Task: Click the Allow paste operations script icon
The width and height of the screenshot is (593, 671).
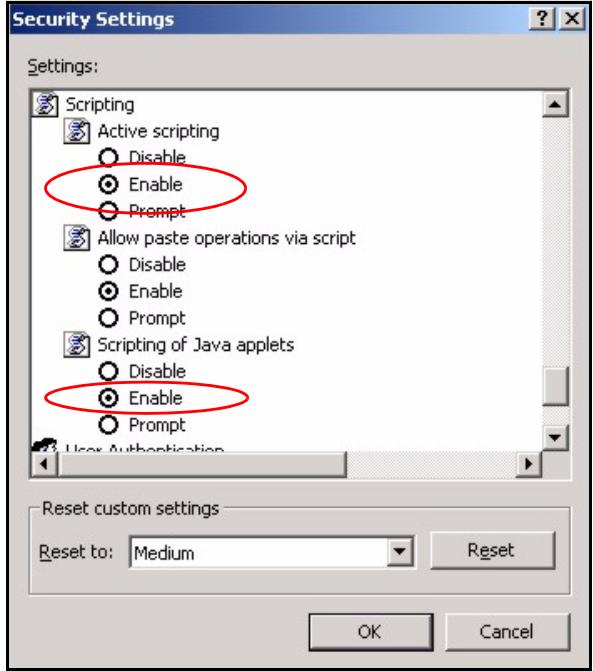Action: pos(77,238)
